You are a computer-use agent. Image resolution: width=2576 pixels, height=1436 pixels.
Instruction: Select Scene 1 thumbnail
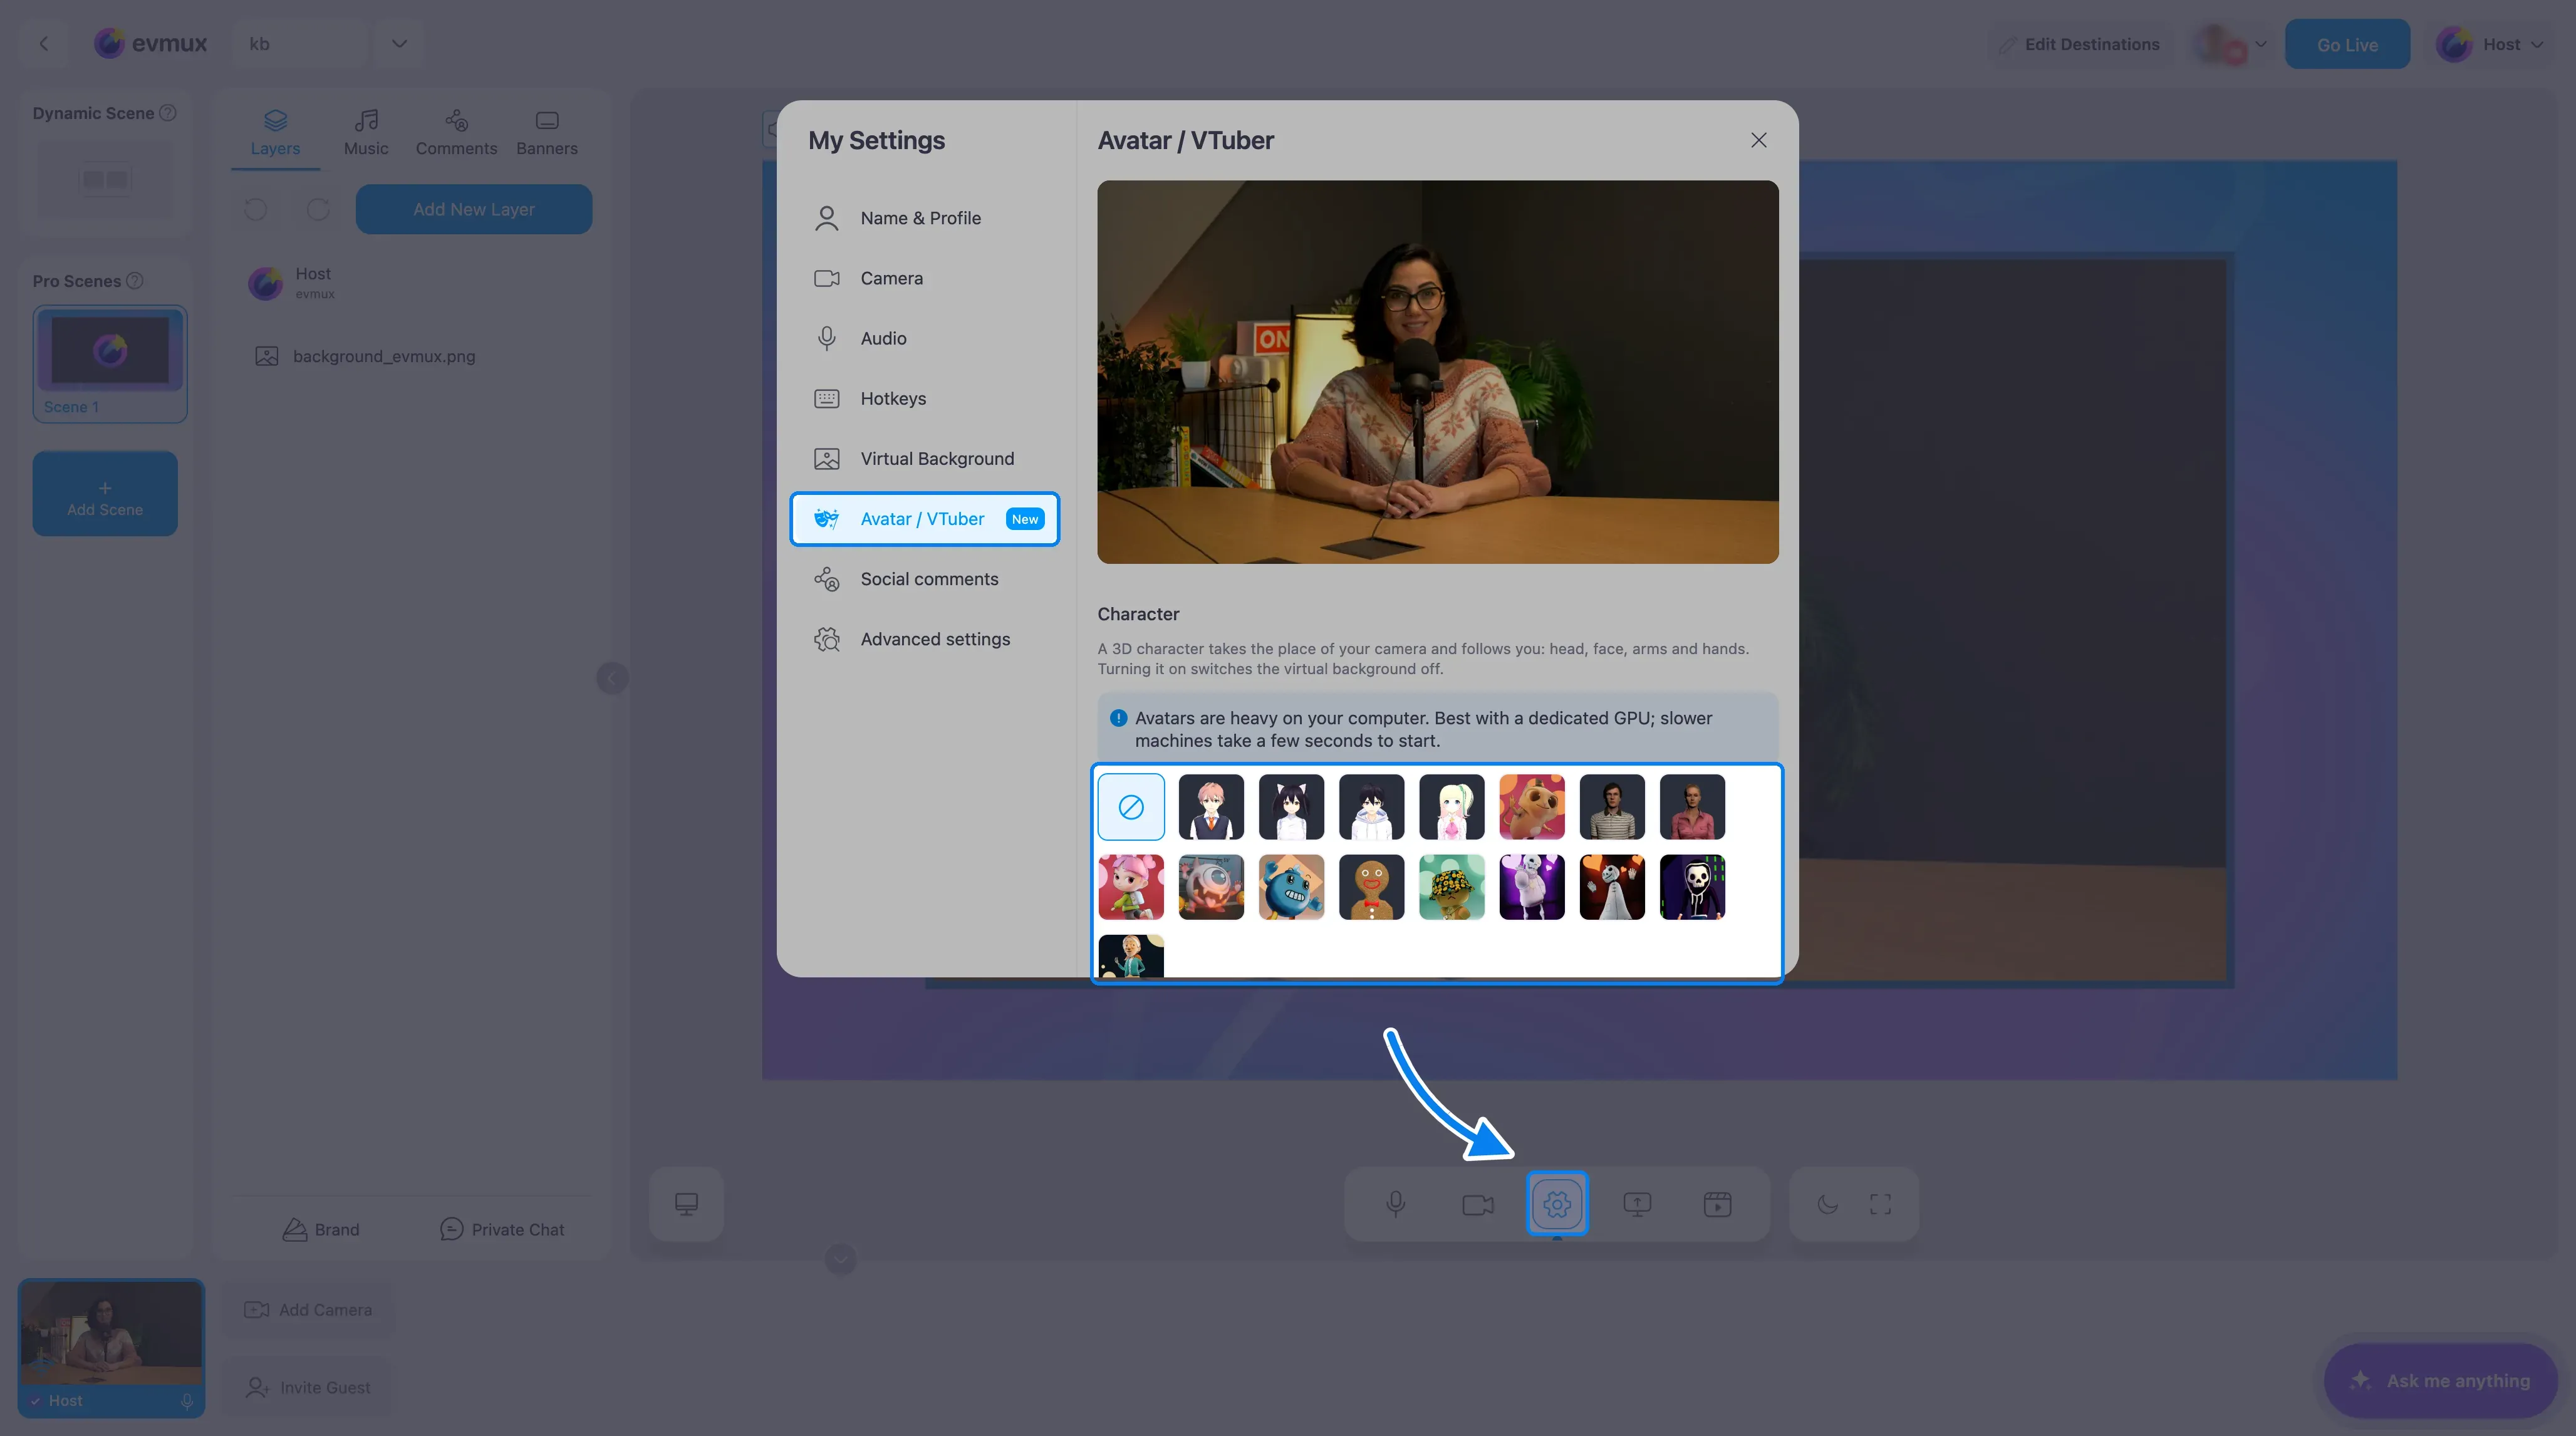tap(110, 363)
